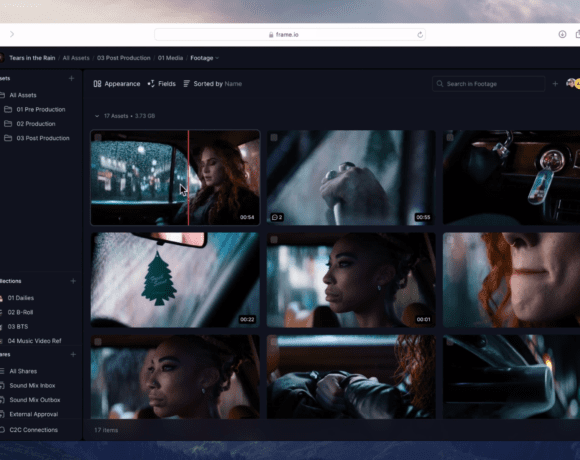Click the Search in Footage field
This screenshot has width=580, height=460.
tap(488, 84)
